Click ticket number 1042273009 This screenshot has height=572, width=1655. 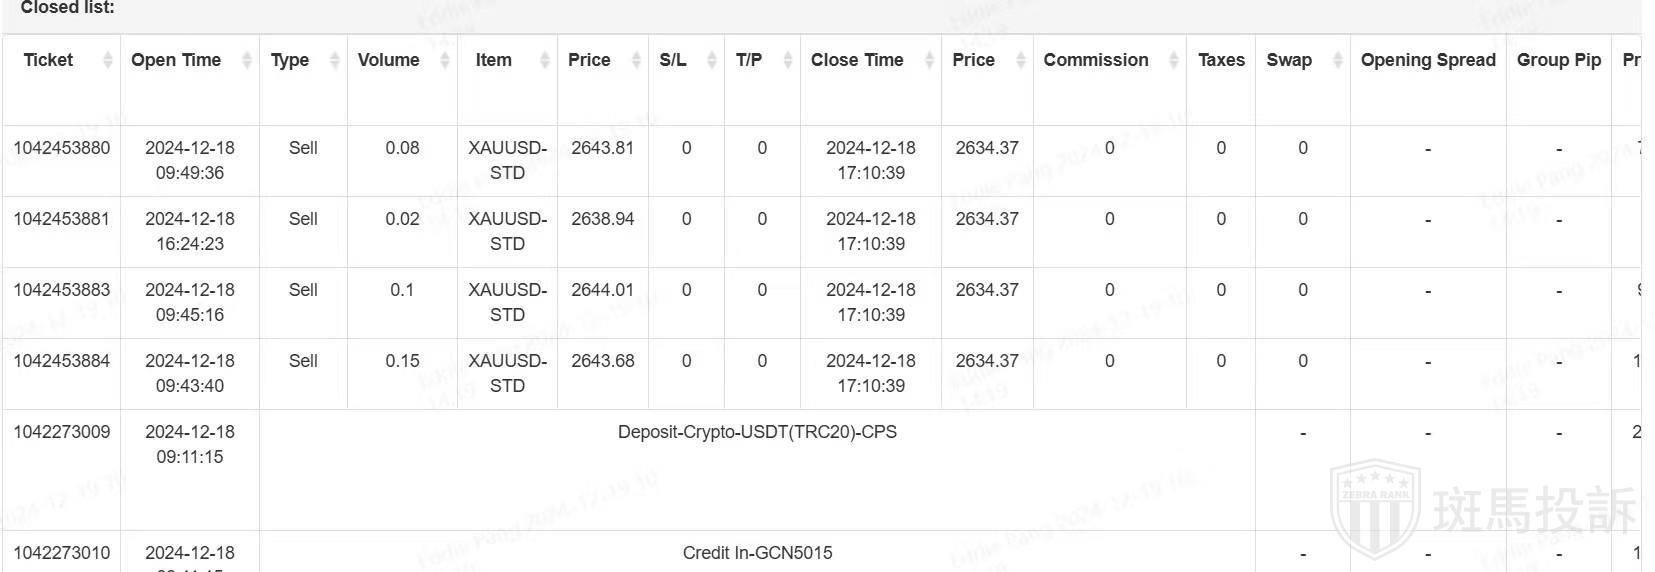tap(62, 432)
